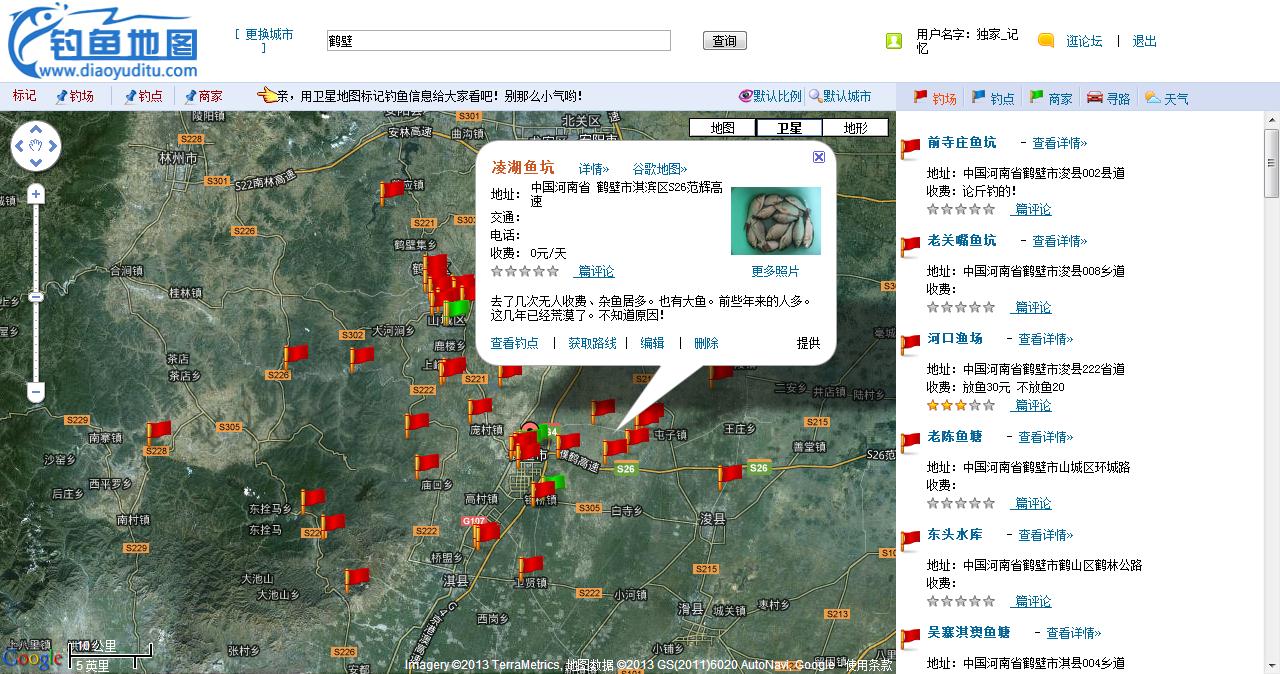Click the red flag beside 东头水库
Viewport: 1280px width, 674px height.
tap(910, 541)
